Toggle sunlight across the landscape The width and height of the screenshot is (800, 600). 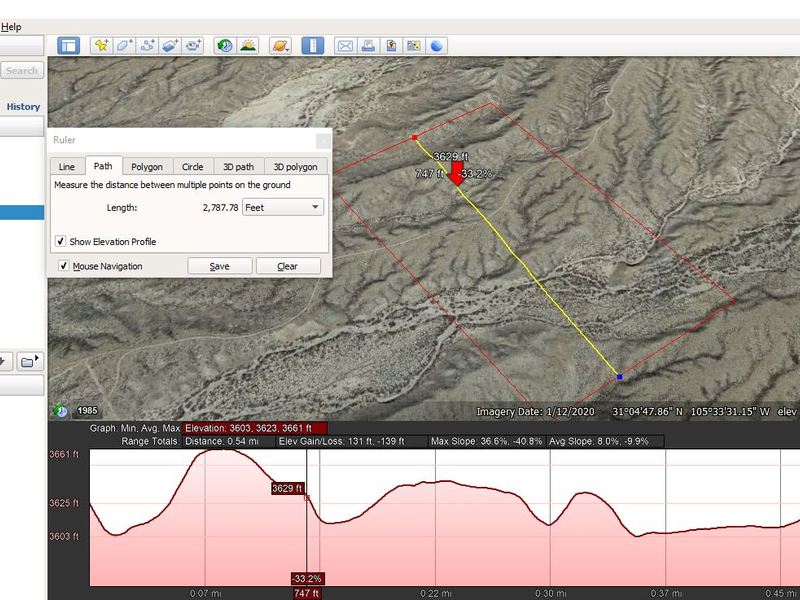(247, 46)
